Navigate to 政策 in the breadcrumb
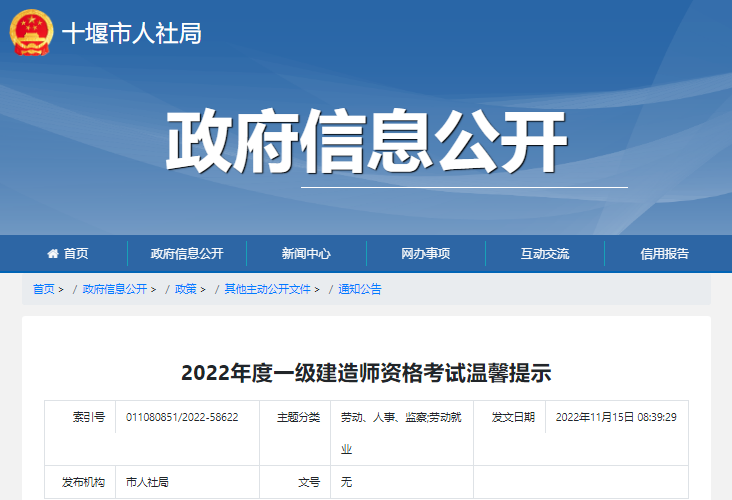This screenshot has height=500, width=732. (185, 289)
